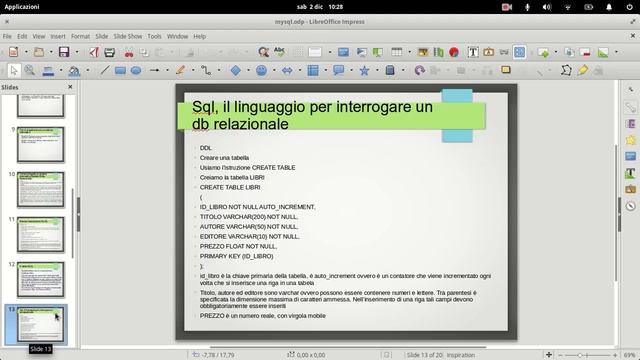The height and width of the screenshot is (360, 640).
Task: Pick the blue diamond basic shapes tool
Action: (236, 70)
